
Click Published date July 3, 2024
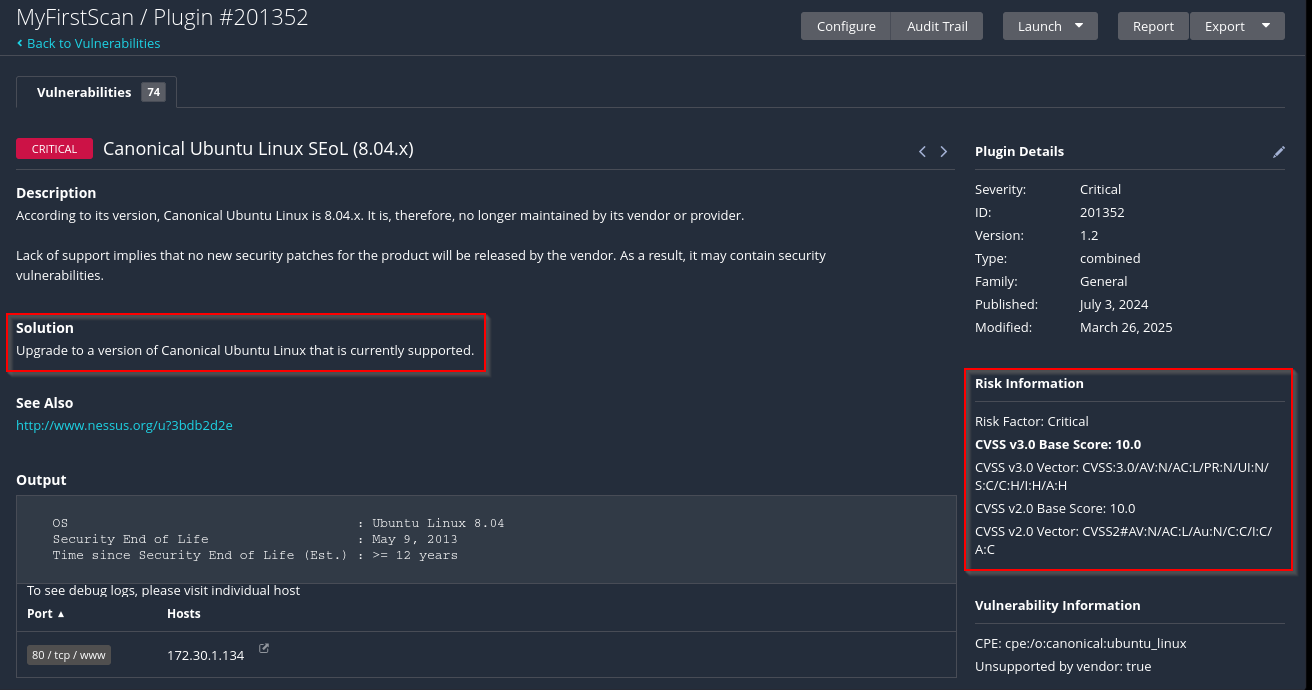point(1114,304)
